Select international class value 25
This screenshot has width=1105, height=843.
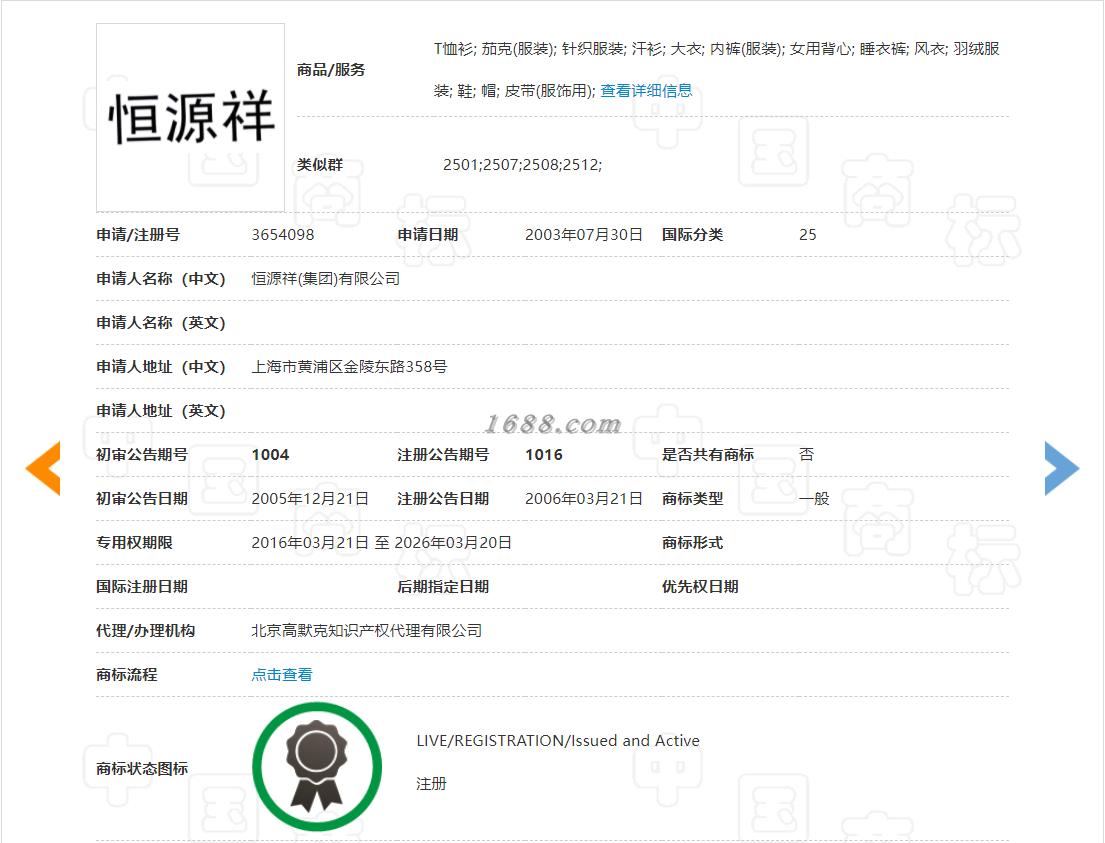808,235
